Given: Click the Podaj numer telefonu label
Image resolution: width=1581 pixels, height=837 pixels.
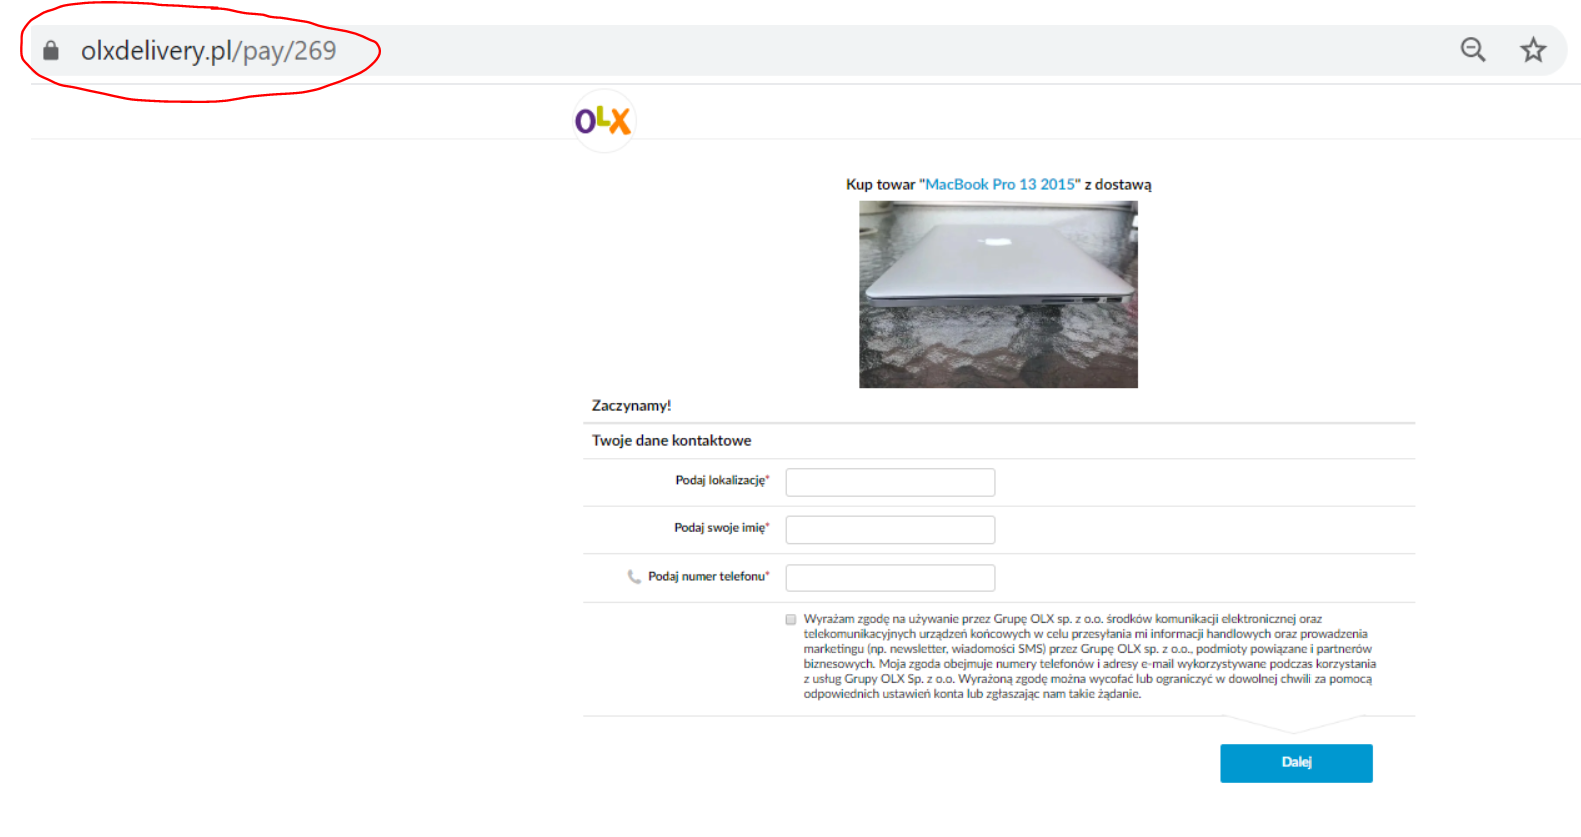Looking at the screenshot, I should click(x=708, y=577).
